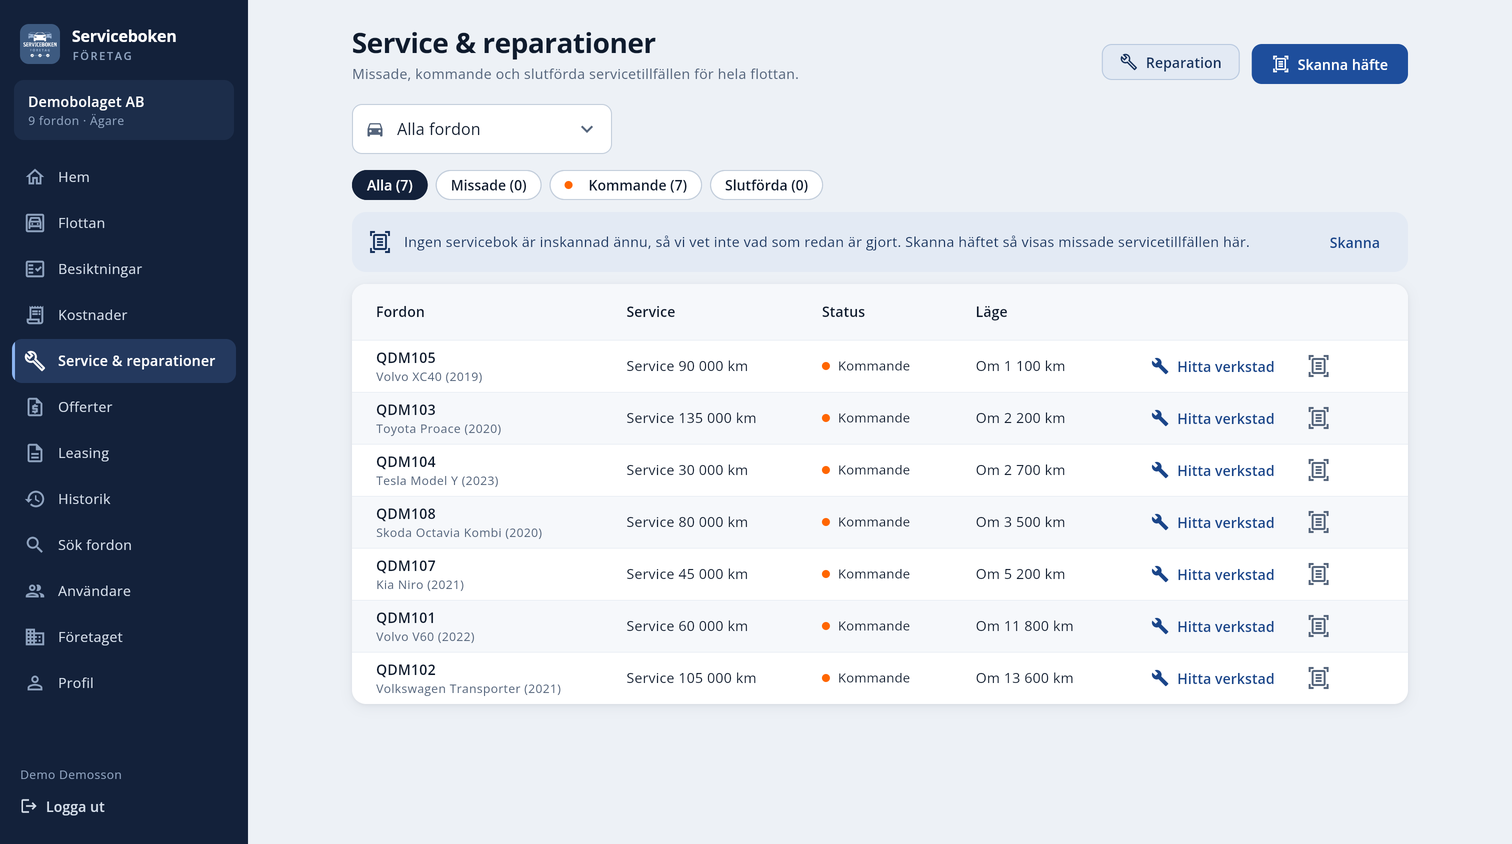Click the Företaget building icon
Image resolution: width=1512 pixels, height=844 pixels.
click(35, 637)
